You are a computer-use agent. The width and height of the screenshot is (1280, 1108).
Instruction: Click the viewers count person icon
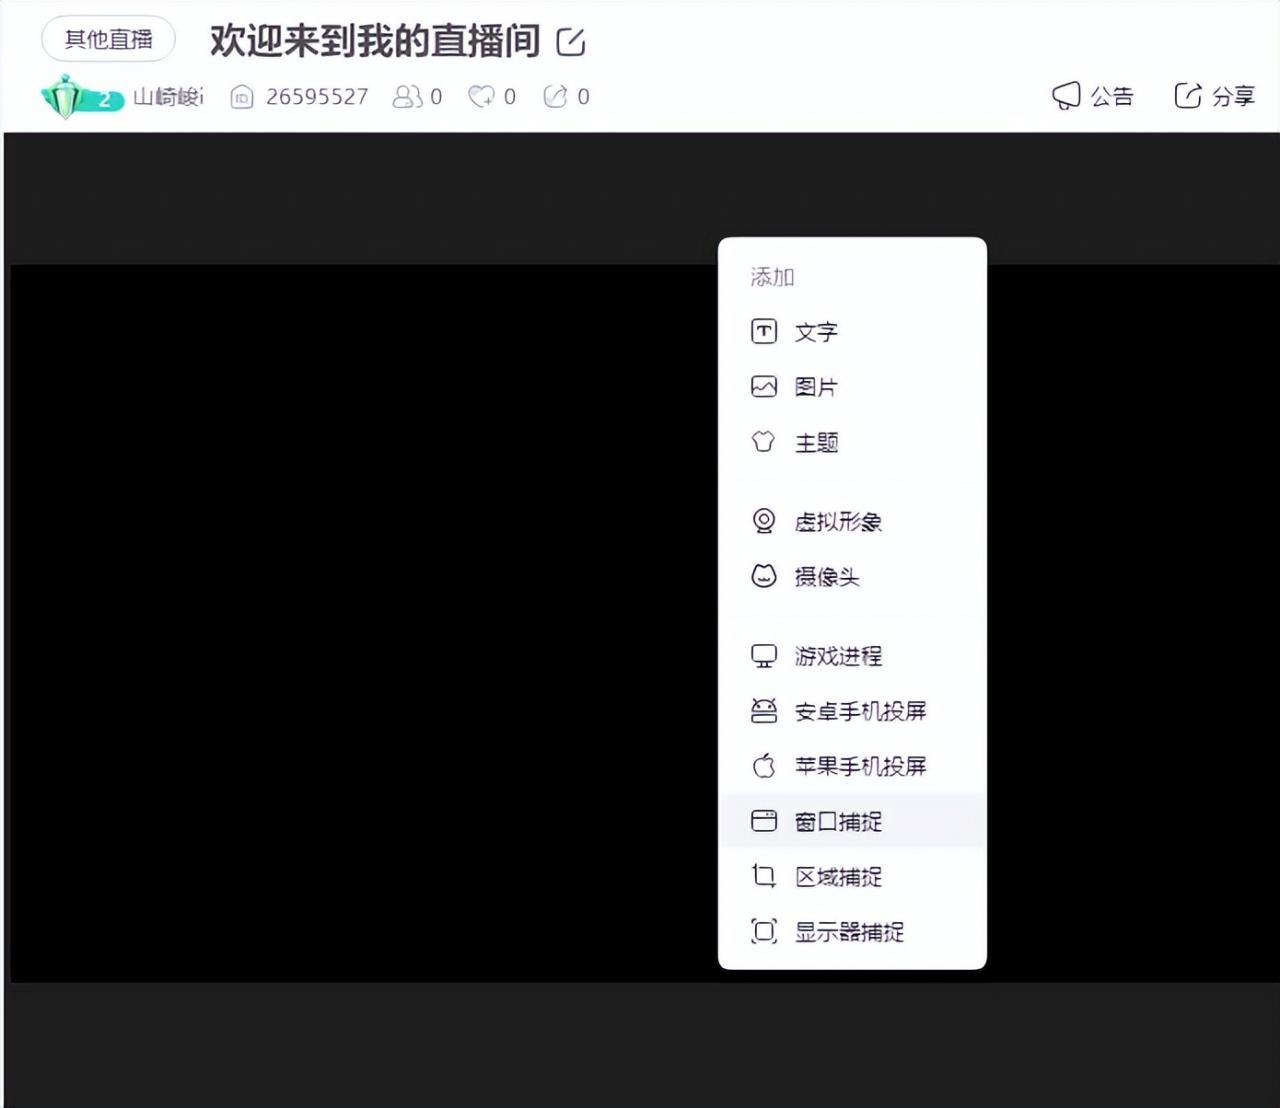click(x=406, y=96)
